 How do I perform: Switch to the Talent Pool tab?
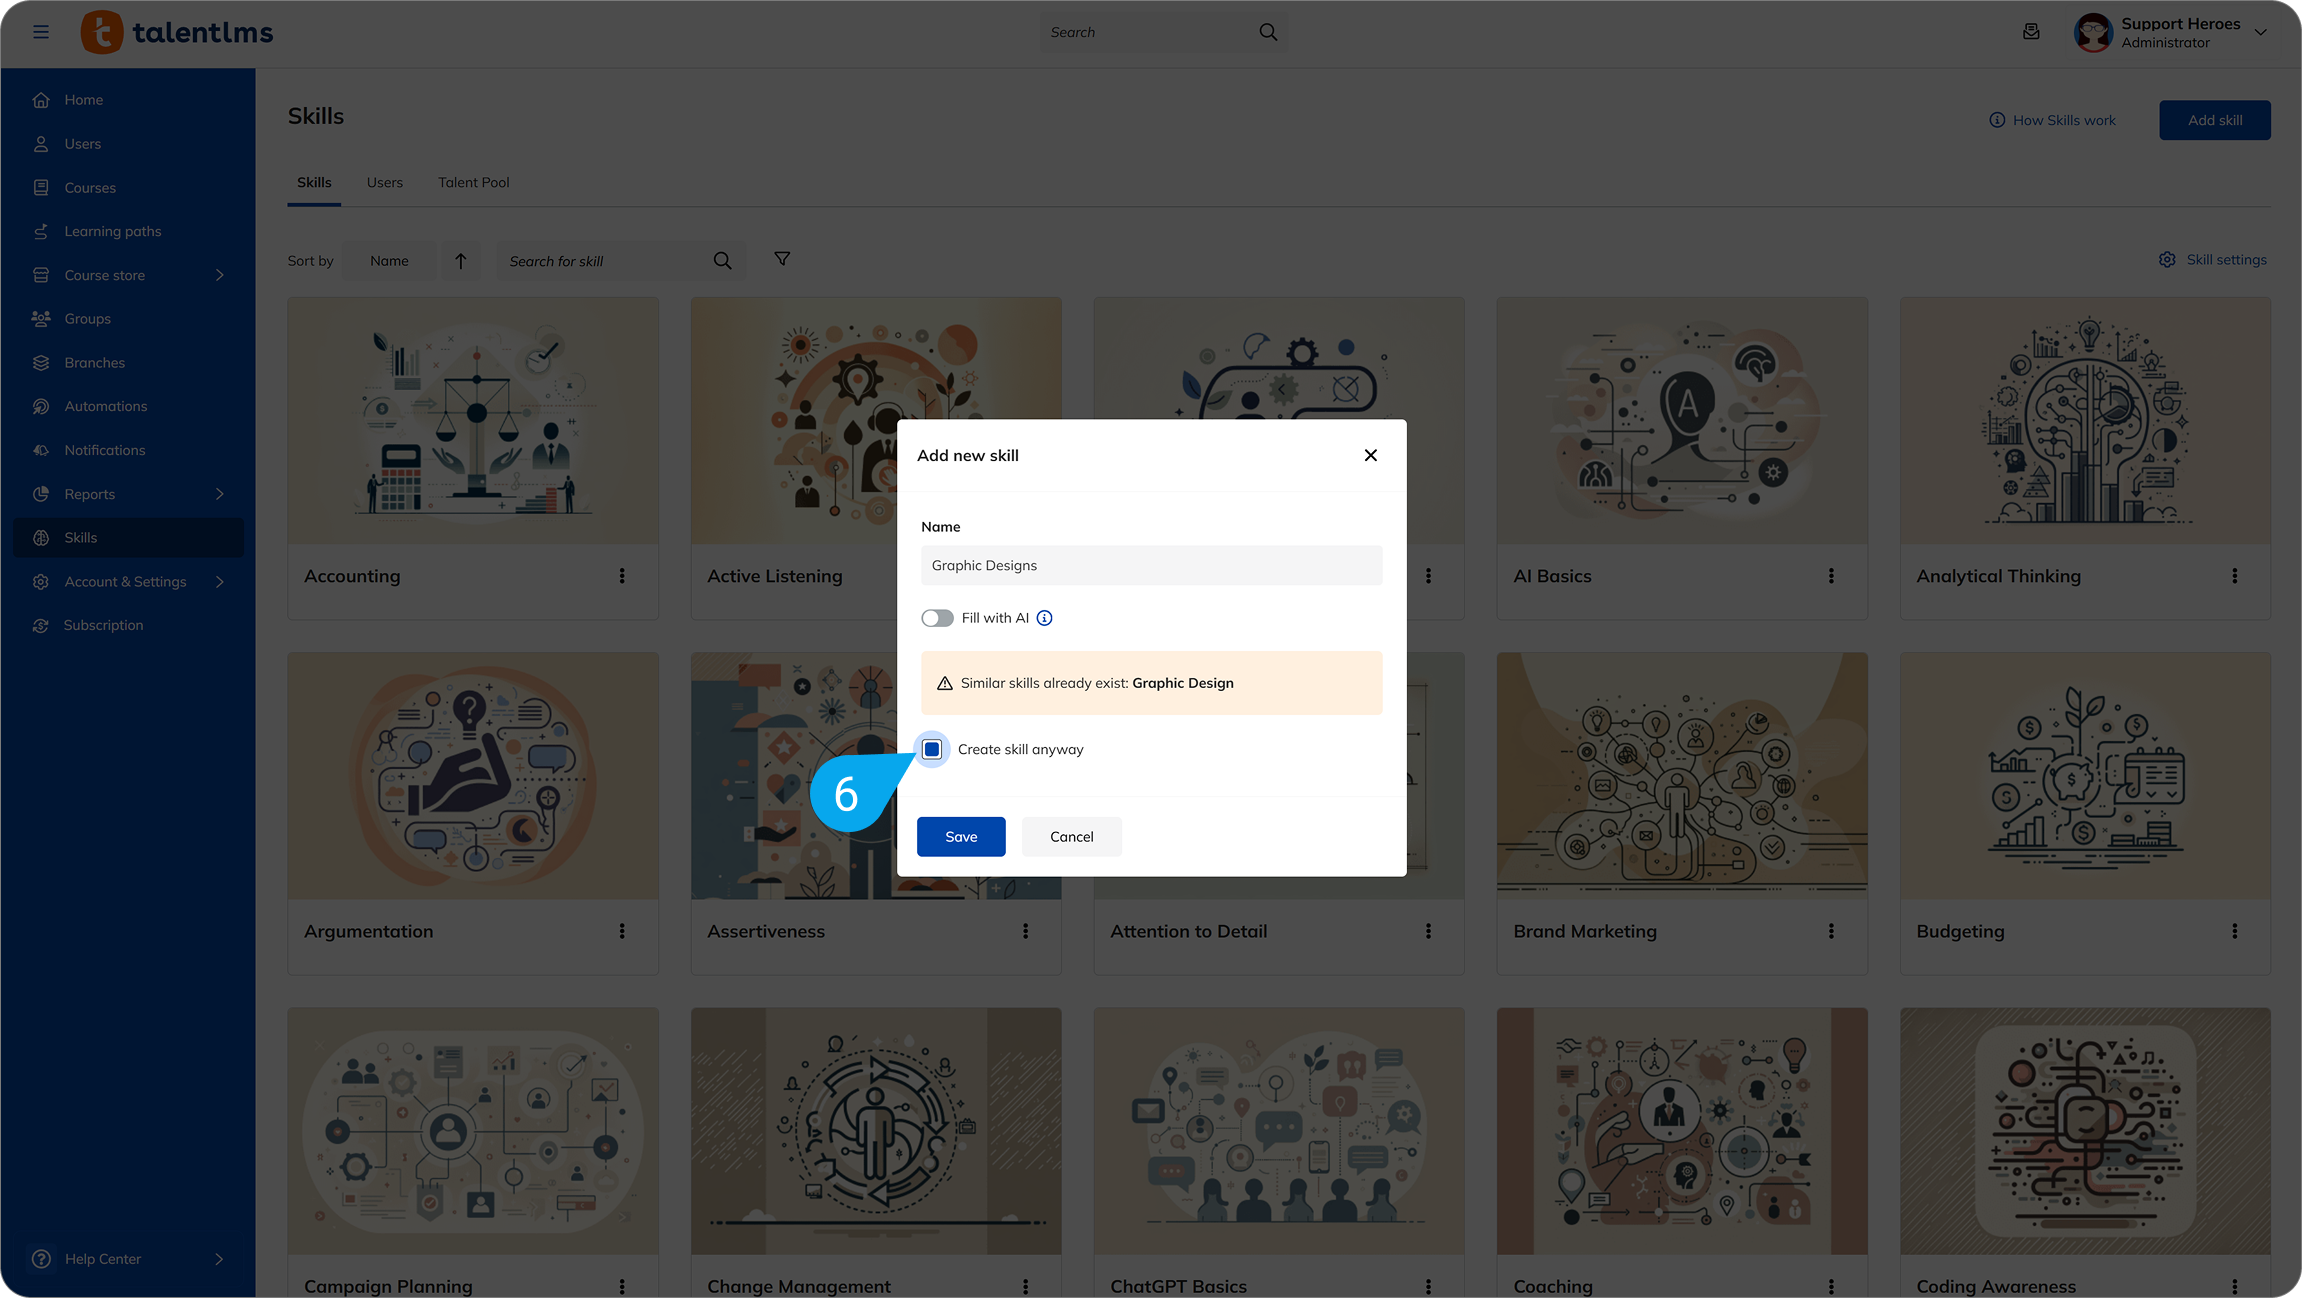tap(473, 182)
